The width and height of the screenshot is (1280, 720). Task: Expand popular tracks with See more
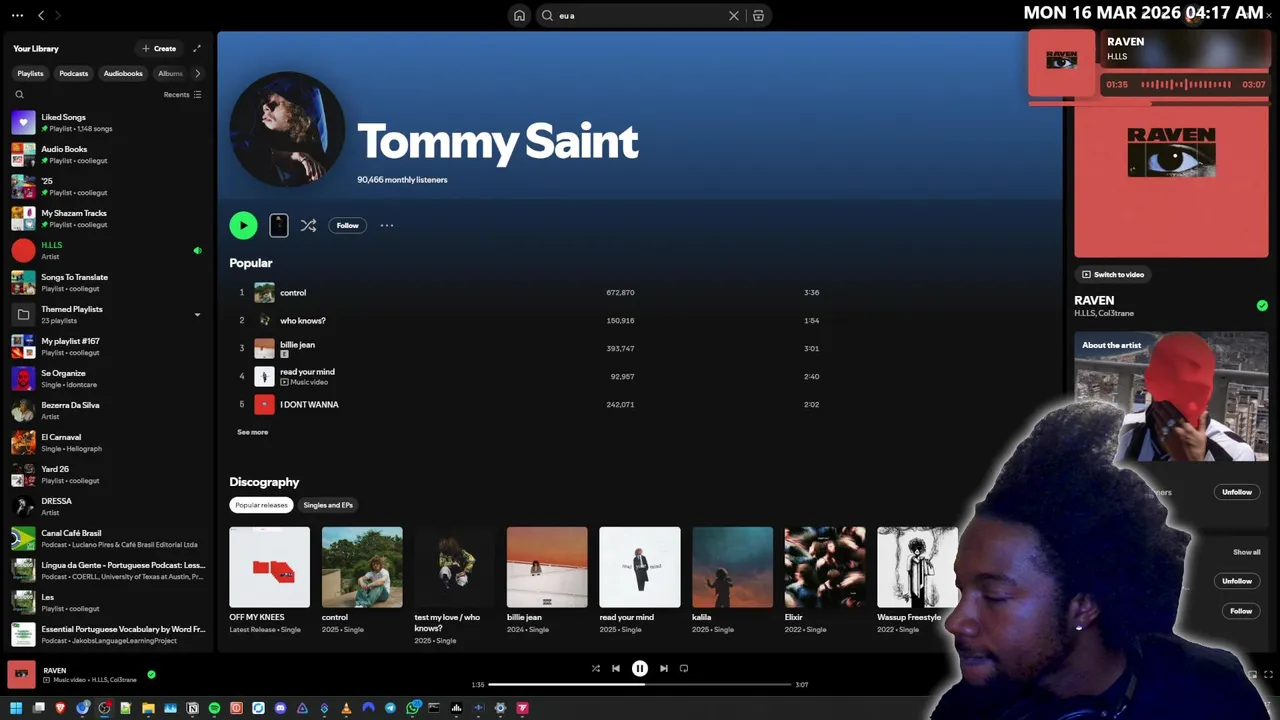pos(252,432)
